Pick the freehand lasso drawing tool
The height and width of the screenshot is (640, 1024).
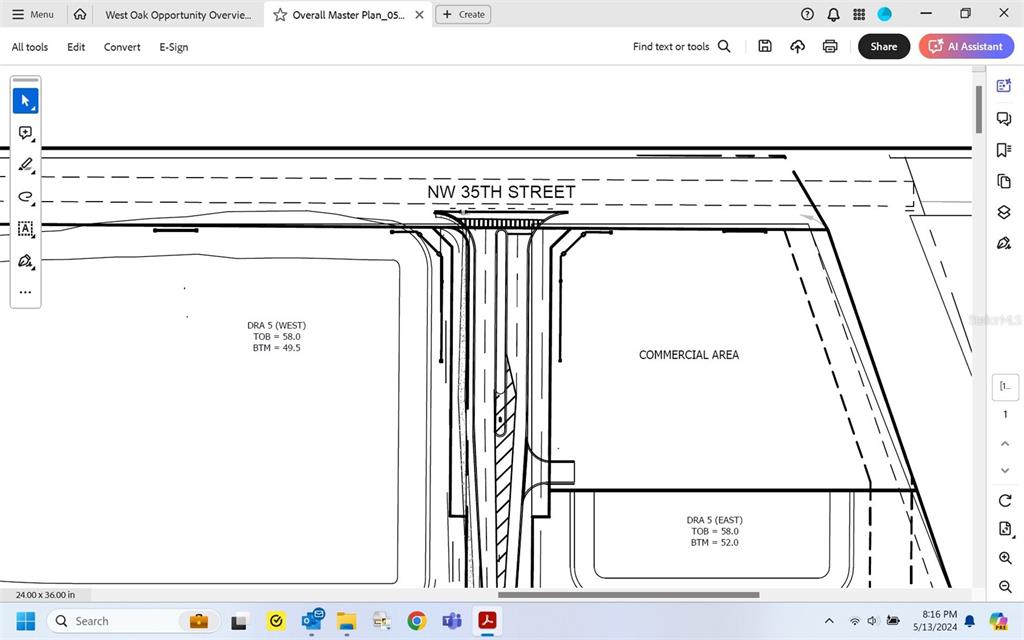[x=25, y=197]
